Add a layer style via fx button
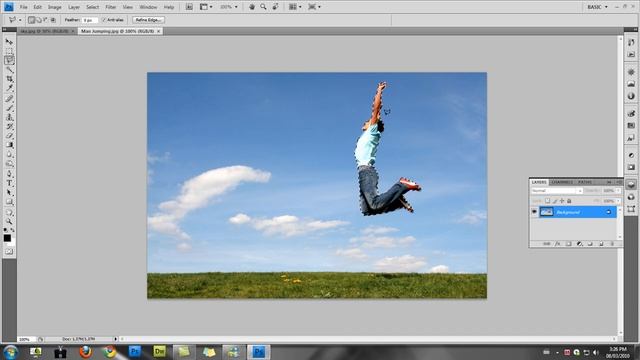Screen dimensions: 640x360 pyautogui.click(x=558, y=244)
